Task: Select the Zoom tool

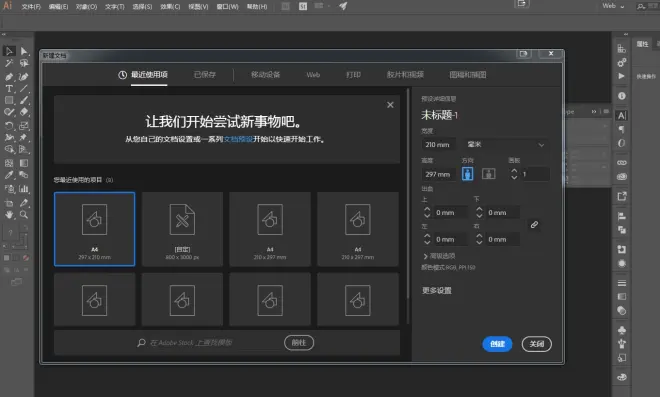Action: click(x=24, y=215)
